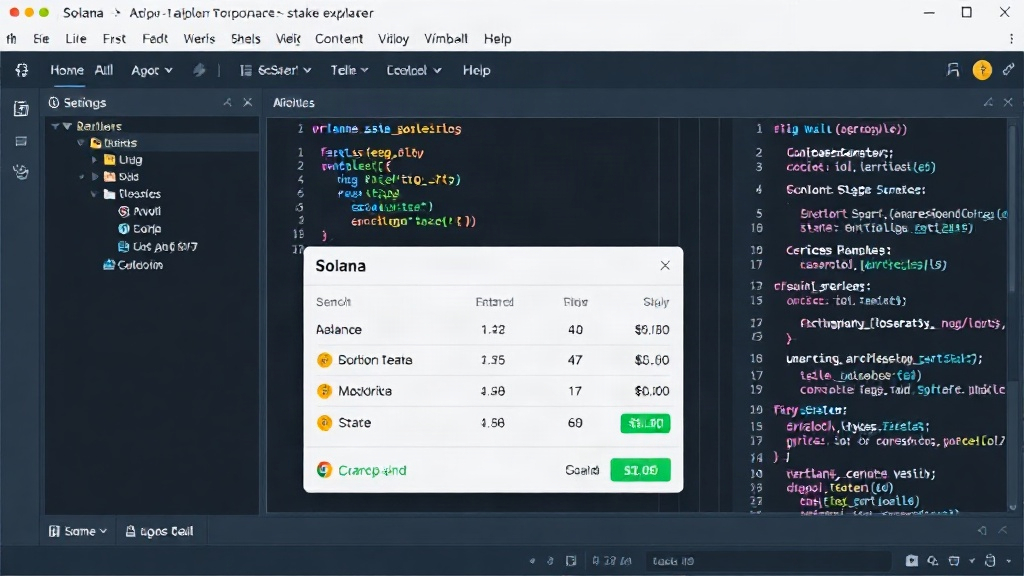Viewport: 1024px width, 576px height.
Task: Click the Culdoim item icon in tree
Action: coord(109,264)
